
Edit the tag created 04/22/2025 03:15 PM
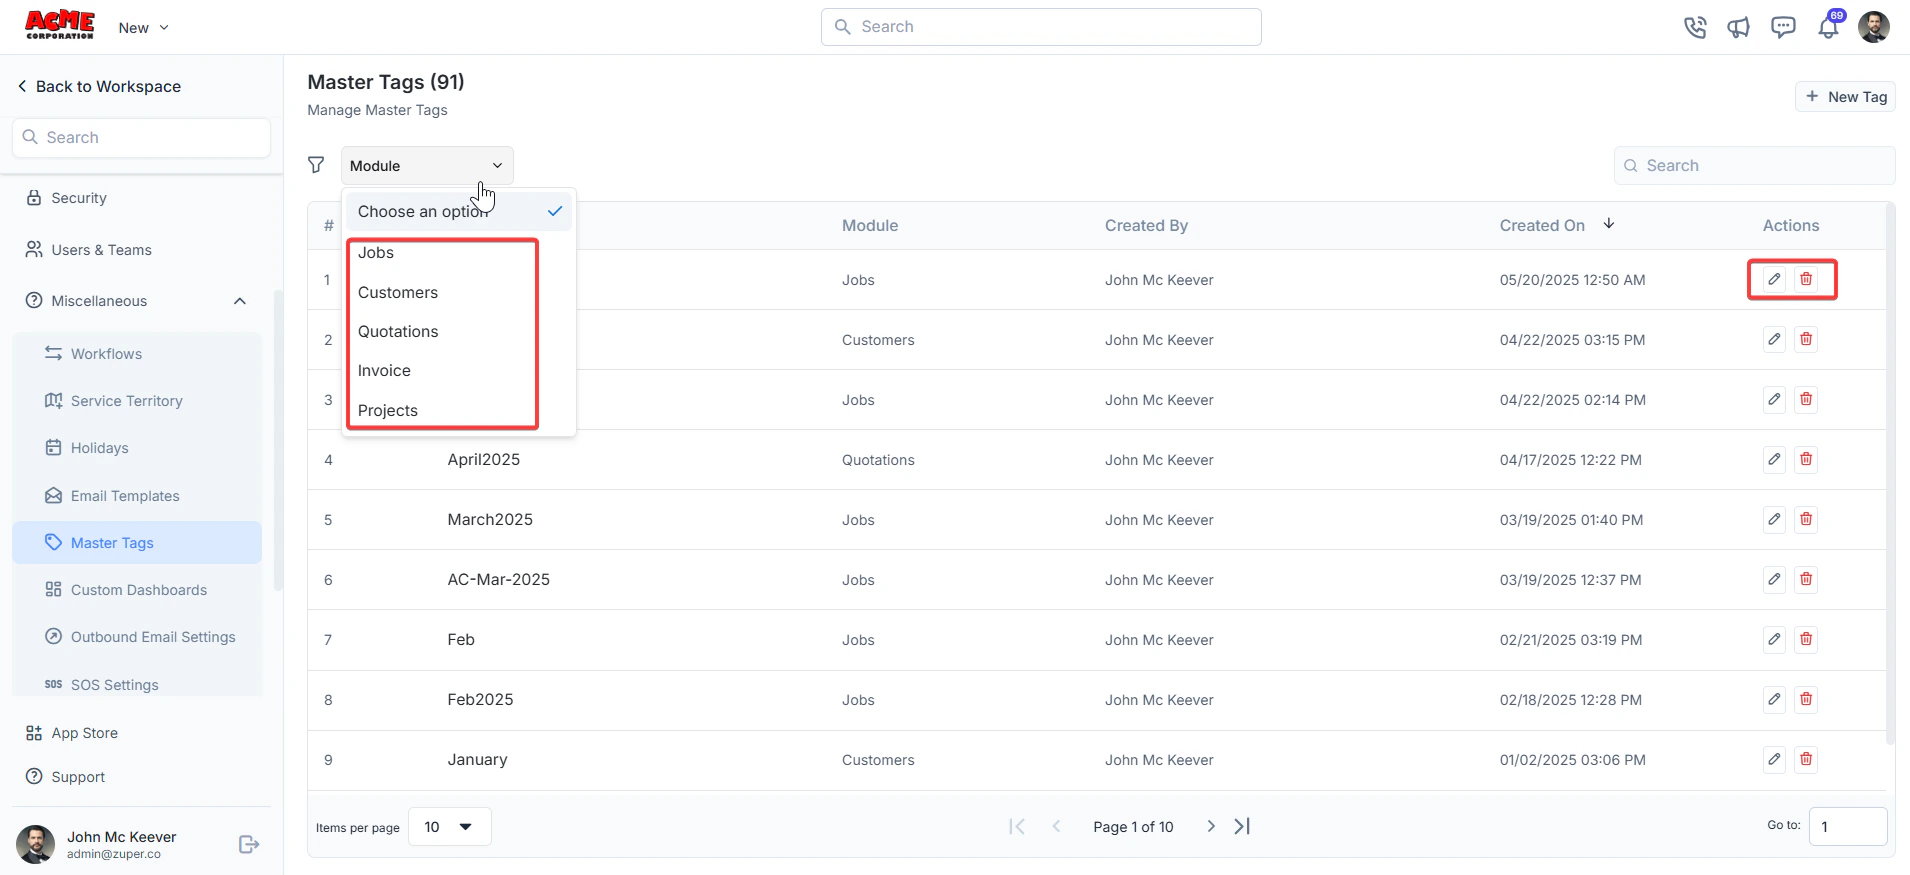1774,339
